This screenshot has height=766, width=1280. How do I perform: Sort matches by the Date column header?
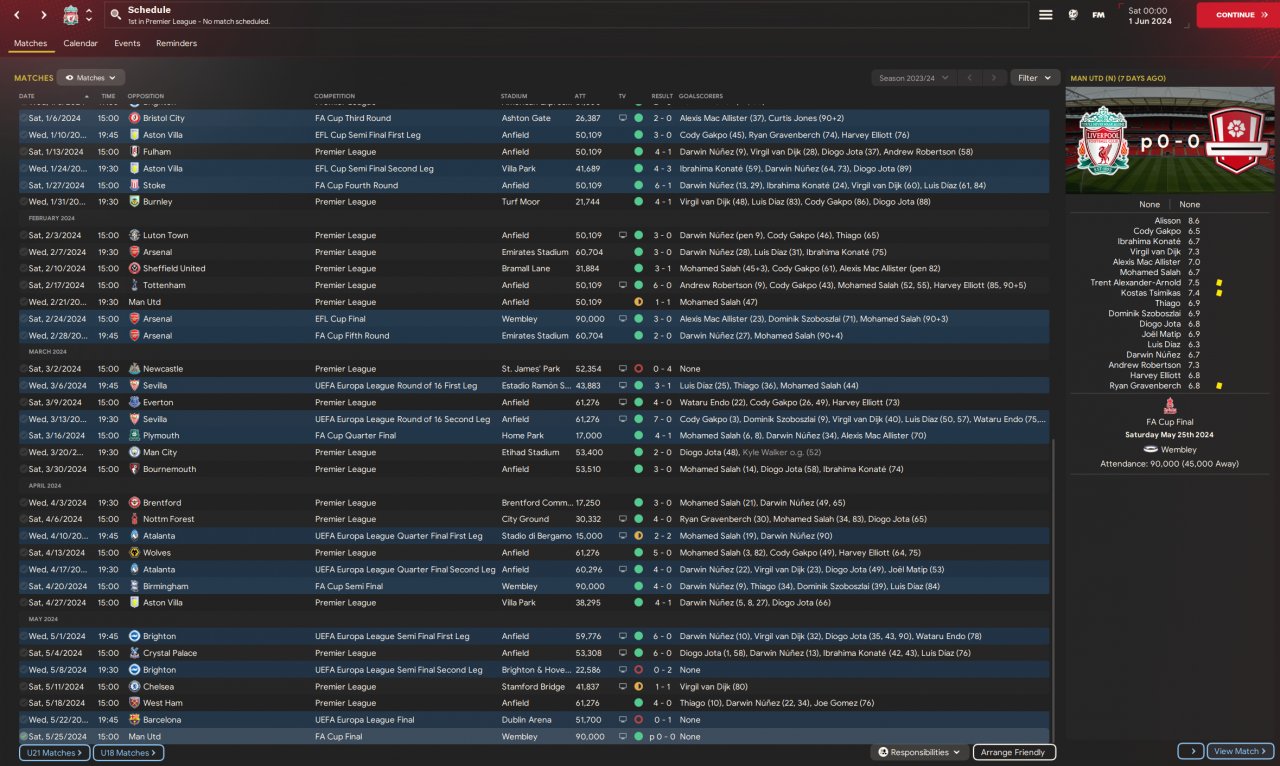26,96
